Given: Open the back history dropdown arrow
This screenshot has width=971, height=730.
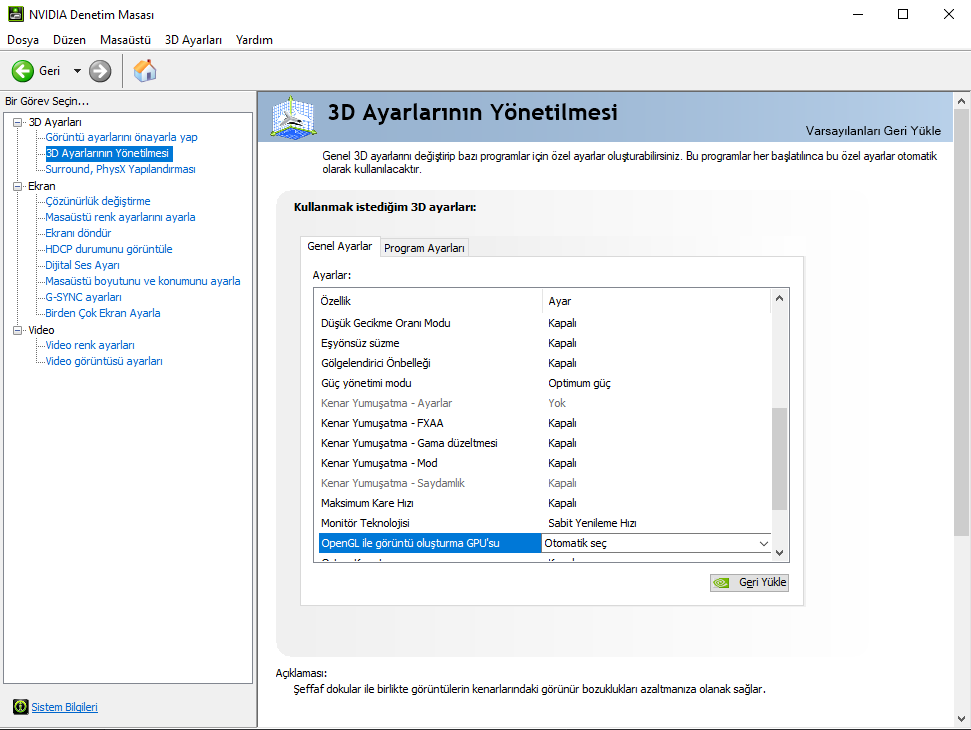Looking at the screenshot, I should [x=77, y=71].
